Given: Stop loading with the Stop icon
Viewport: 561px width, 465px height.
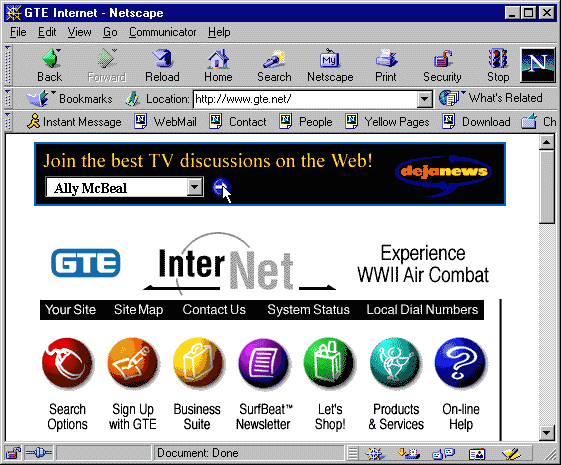Looking at the screenshot, I should click(498, 59).
